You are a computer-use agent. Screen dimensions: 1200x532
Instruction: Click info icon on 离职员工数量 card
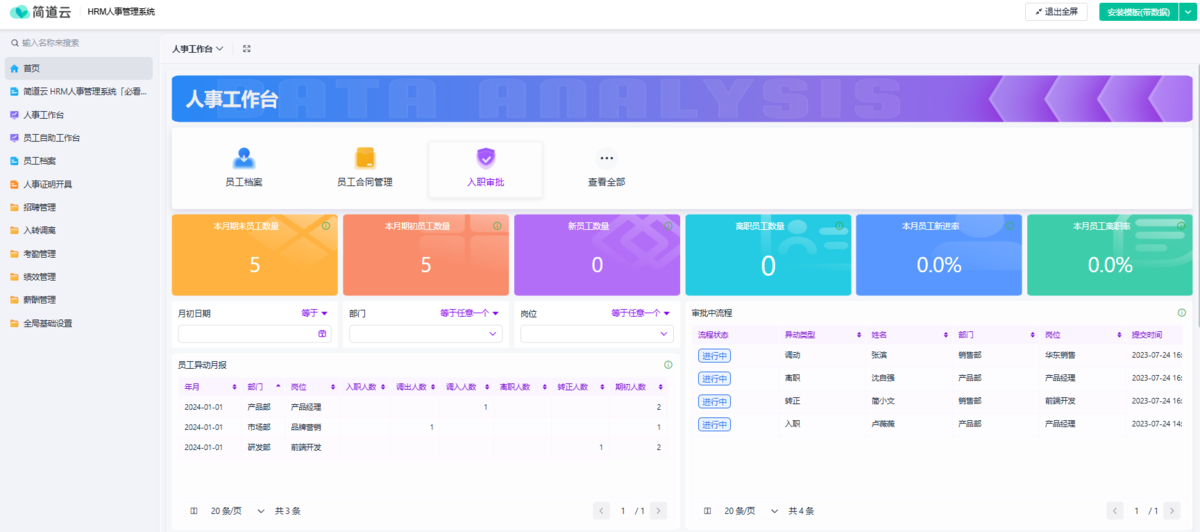coord(839,225)
